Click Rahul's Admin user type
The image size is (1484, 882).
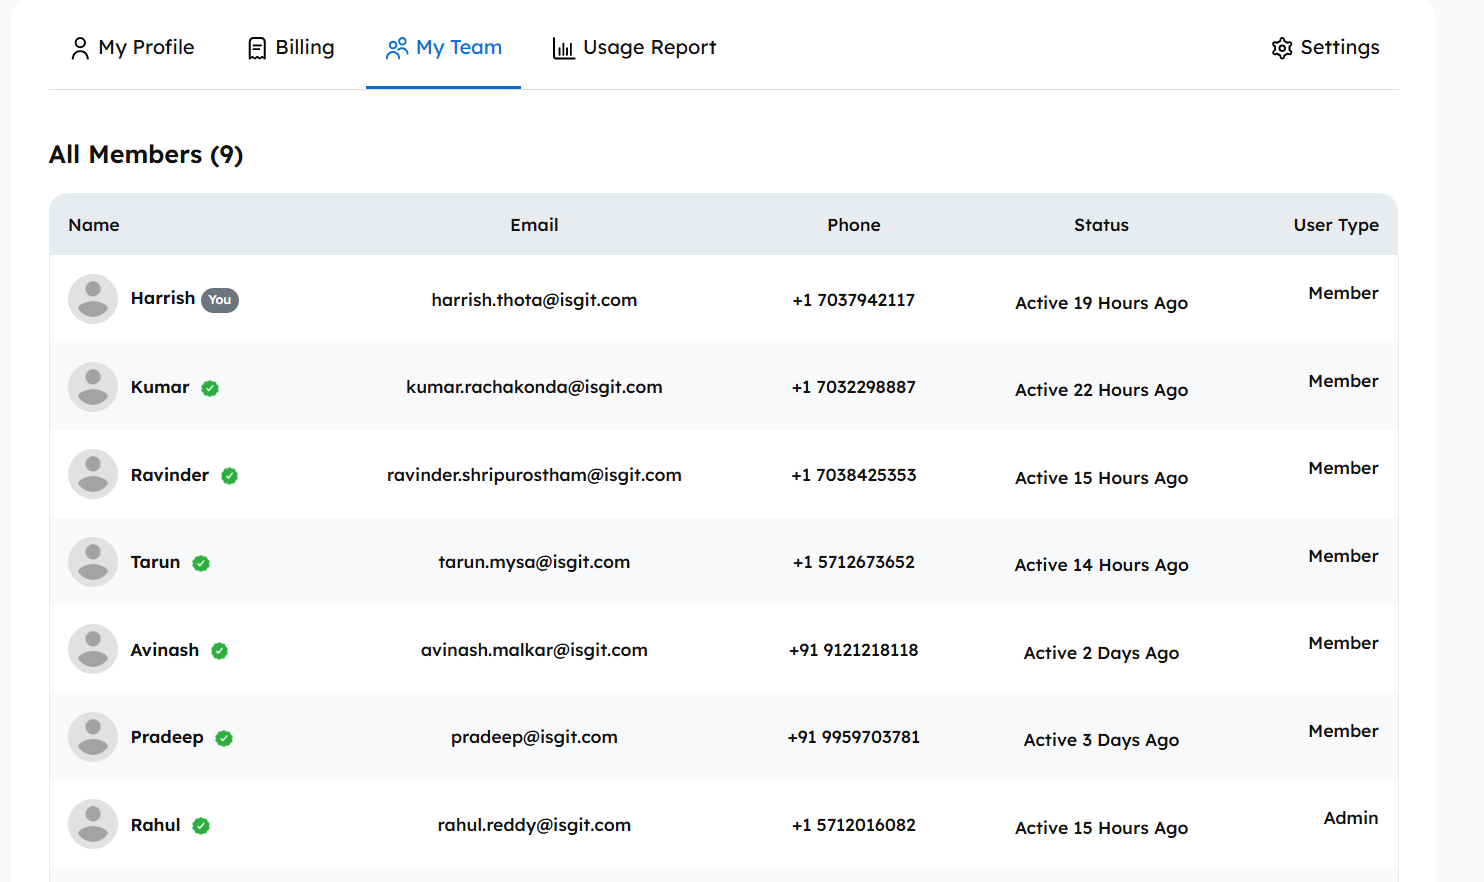(x=1350, y=818)
